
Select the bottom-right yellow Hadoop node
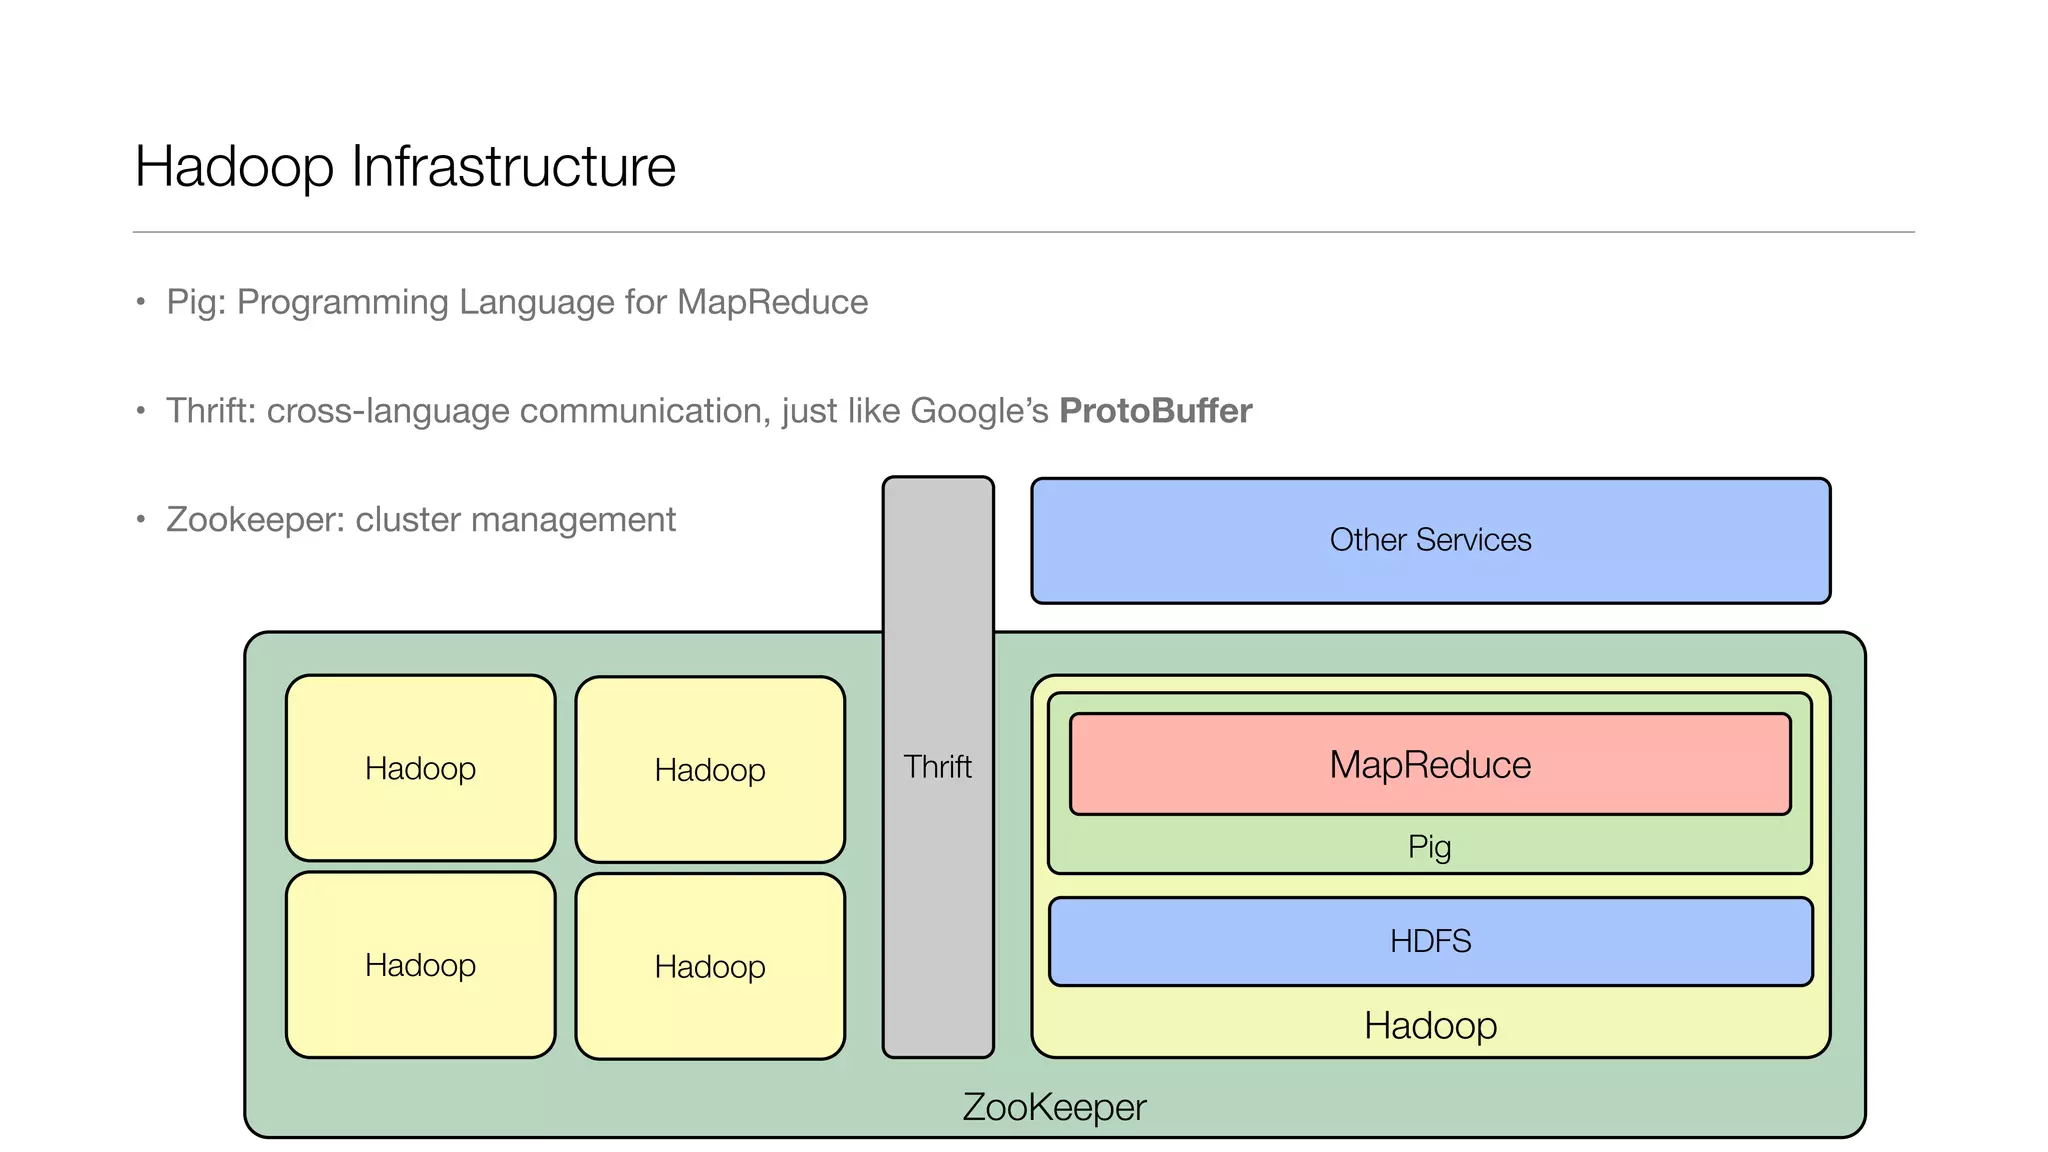[x=710, y=967]
